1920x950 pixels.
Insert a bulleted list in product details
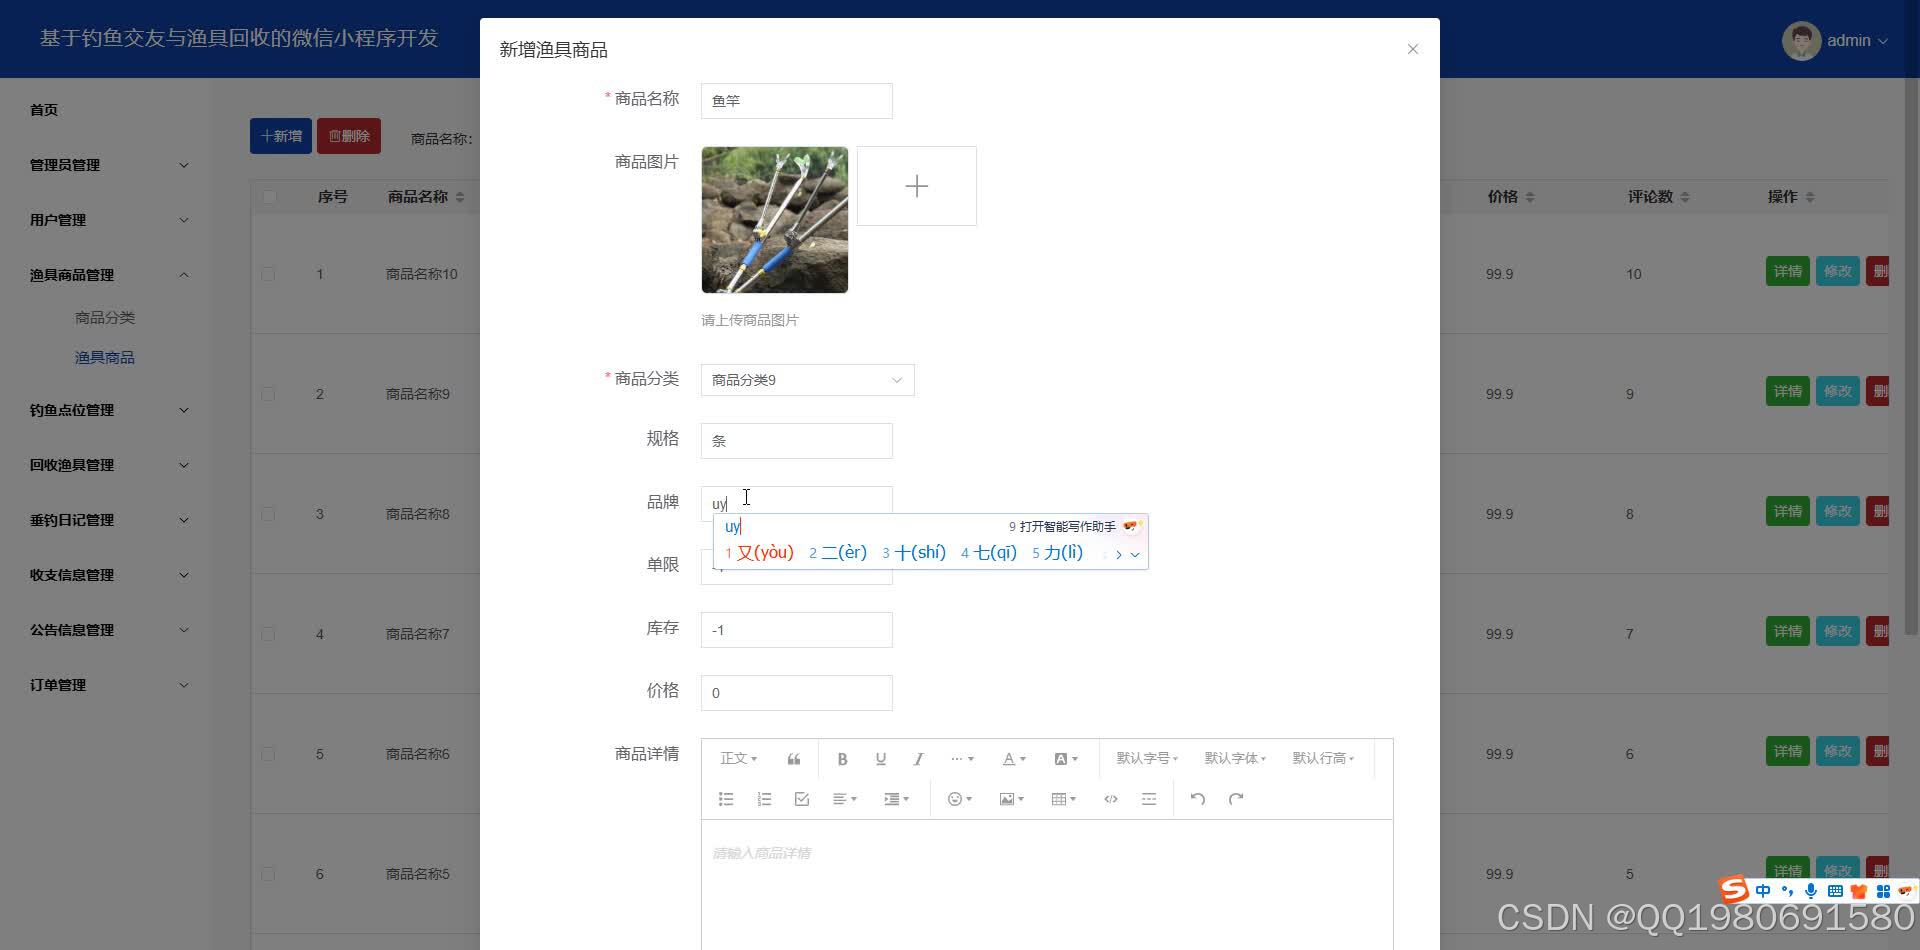[x=725, y=798]
